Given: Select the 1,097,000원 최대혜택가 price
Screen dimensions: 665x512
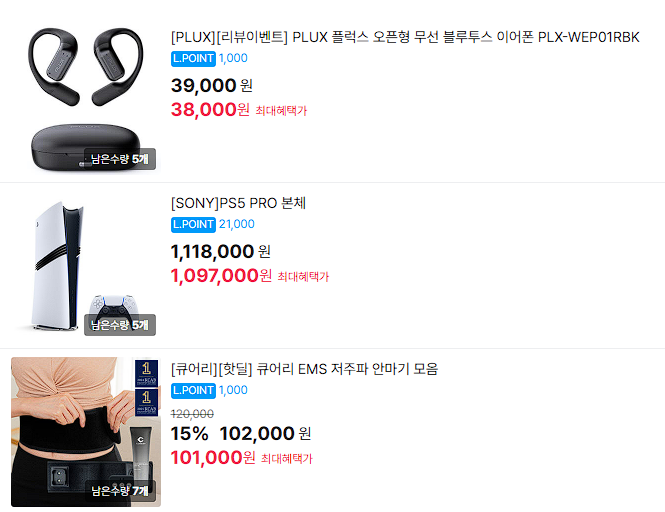Looking at the screenshot, I should tap(250, 276).
